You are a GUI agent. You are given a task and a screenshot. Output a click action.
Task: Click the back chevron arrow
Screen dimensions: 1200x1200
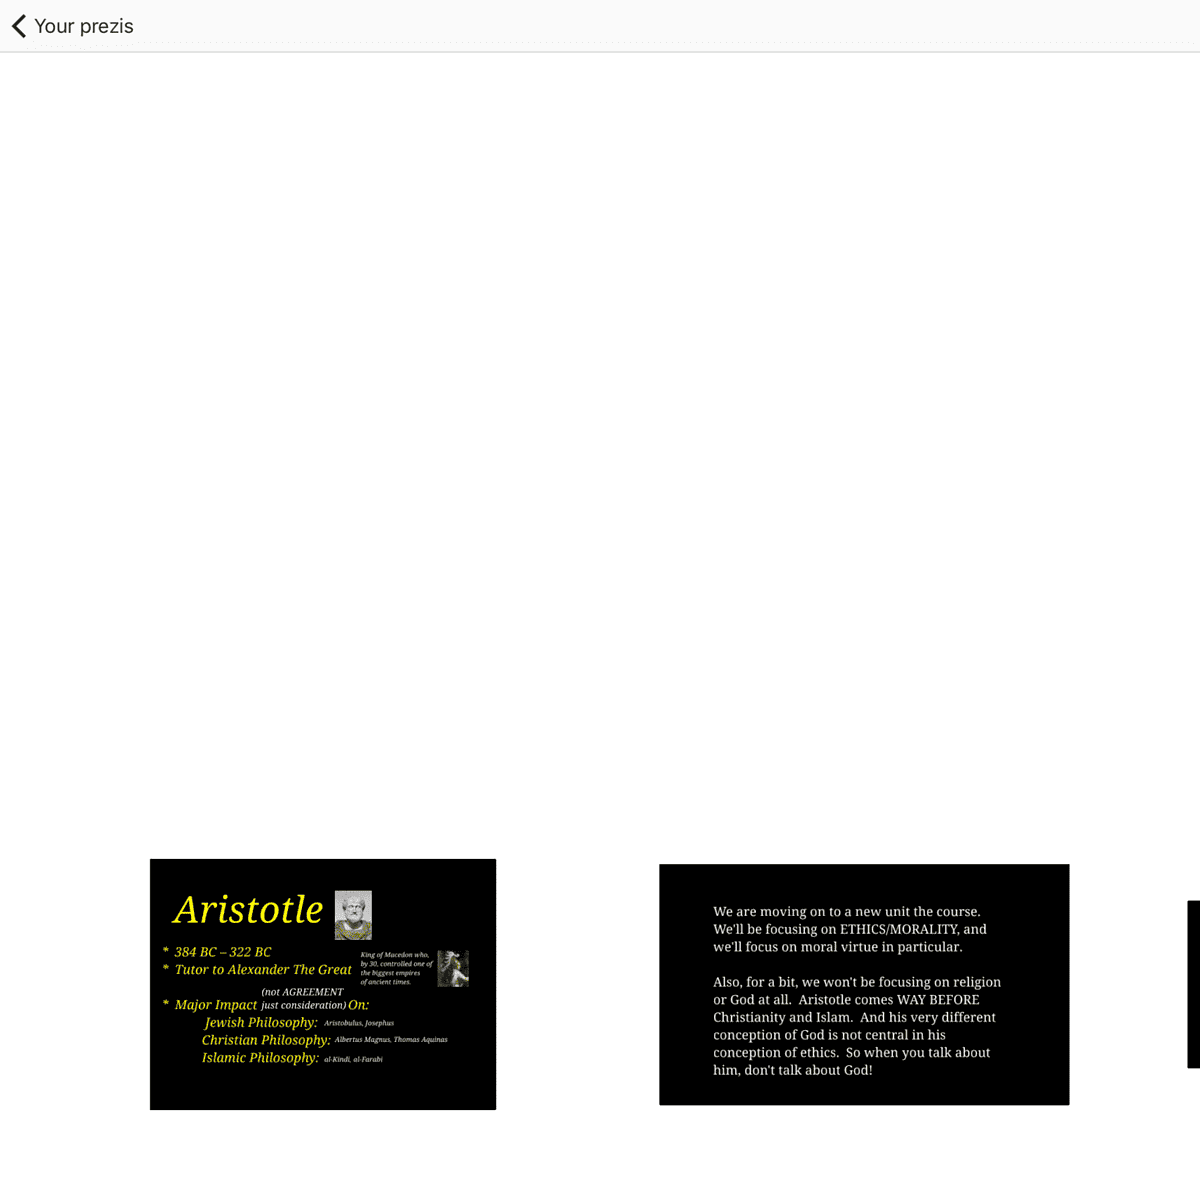tap(19, 26)
